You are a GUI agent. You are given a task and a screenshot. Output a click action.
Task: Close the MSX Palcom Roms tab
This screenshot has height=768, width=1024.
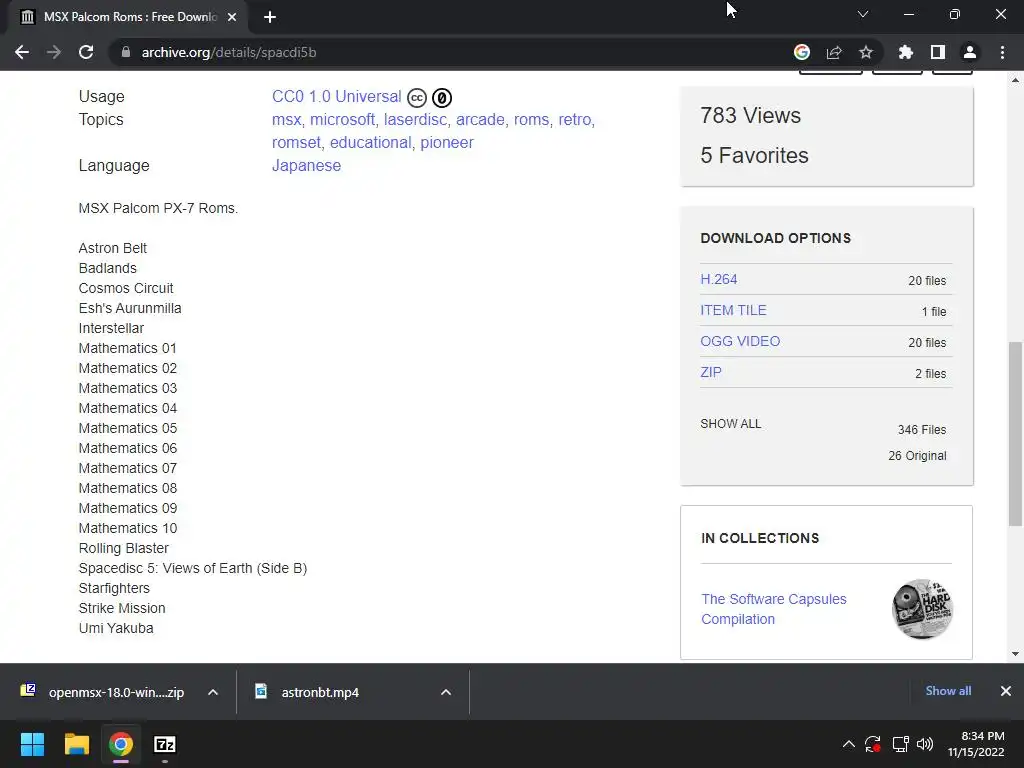tap(232, 17)
